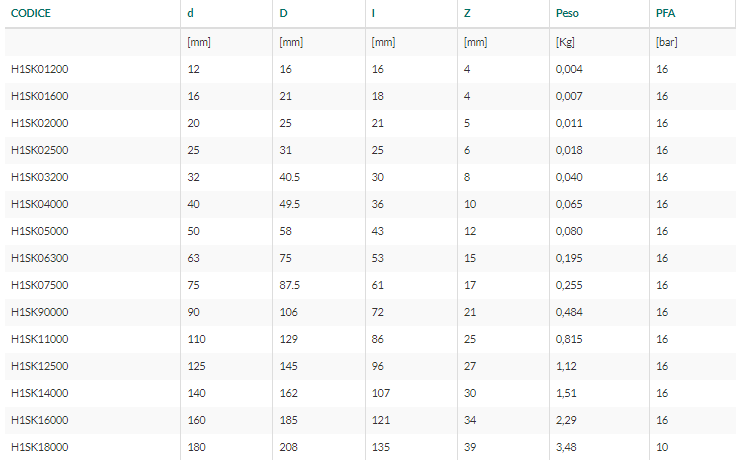Select product code H1SK05000
This screenshot has height=460, width=739.
click(x=40, y=231)
